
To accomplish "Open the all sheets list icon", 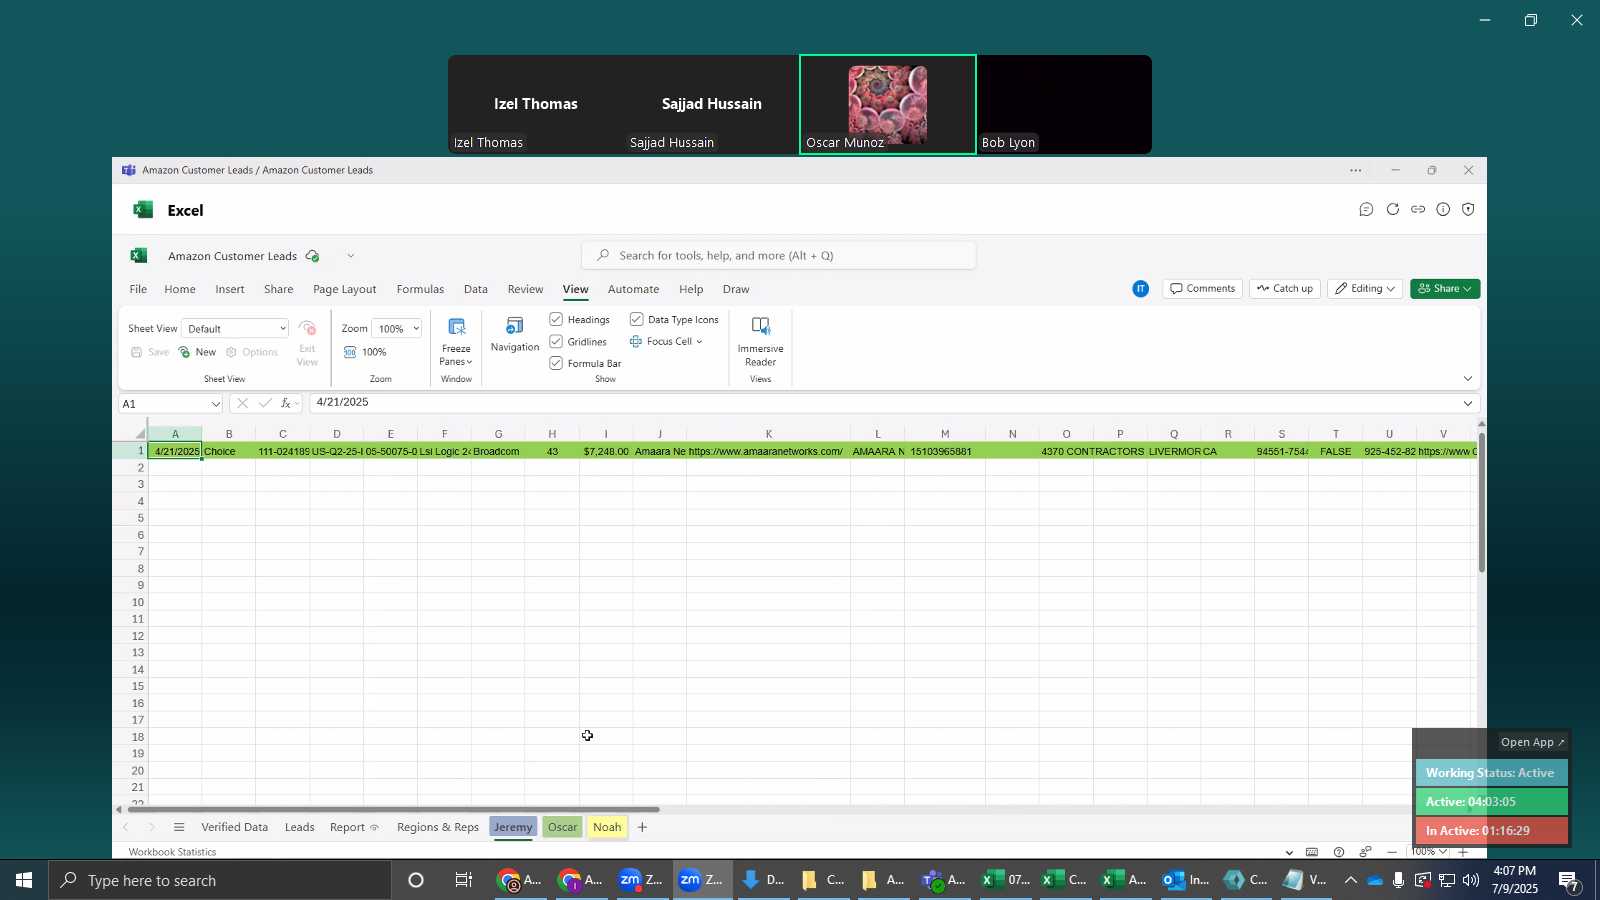I will (x=179, y=827).
